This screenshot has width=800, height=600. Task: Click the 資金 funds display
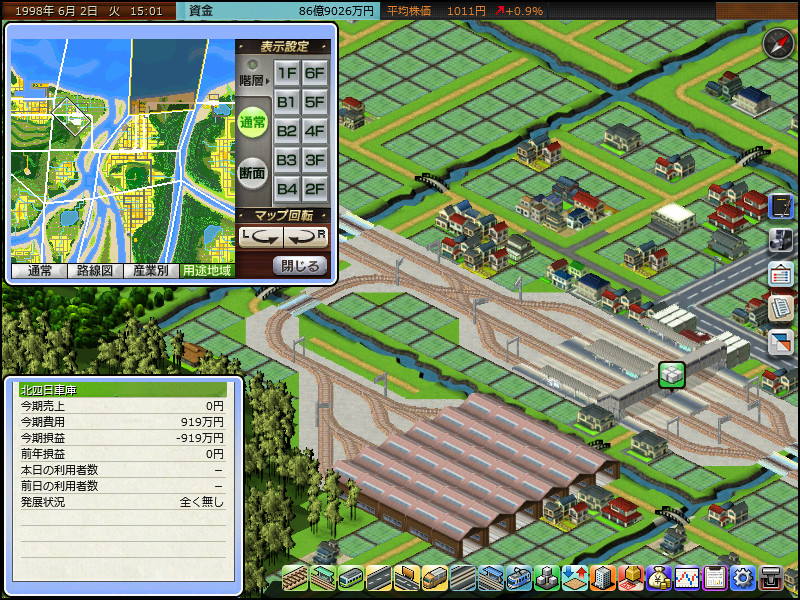tap(278, 11)
